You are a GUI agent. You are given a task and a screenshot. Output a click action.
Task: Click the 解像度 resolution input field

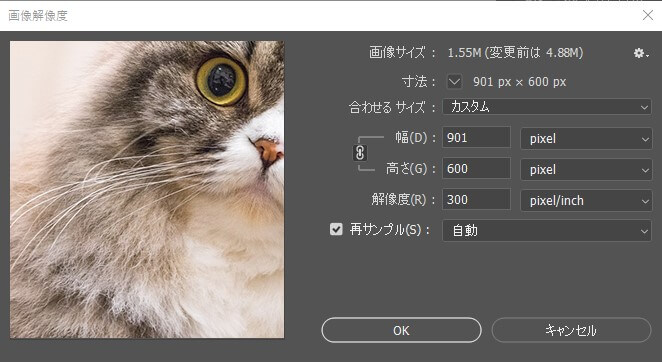point(476,199)
